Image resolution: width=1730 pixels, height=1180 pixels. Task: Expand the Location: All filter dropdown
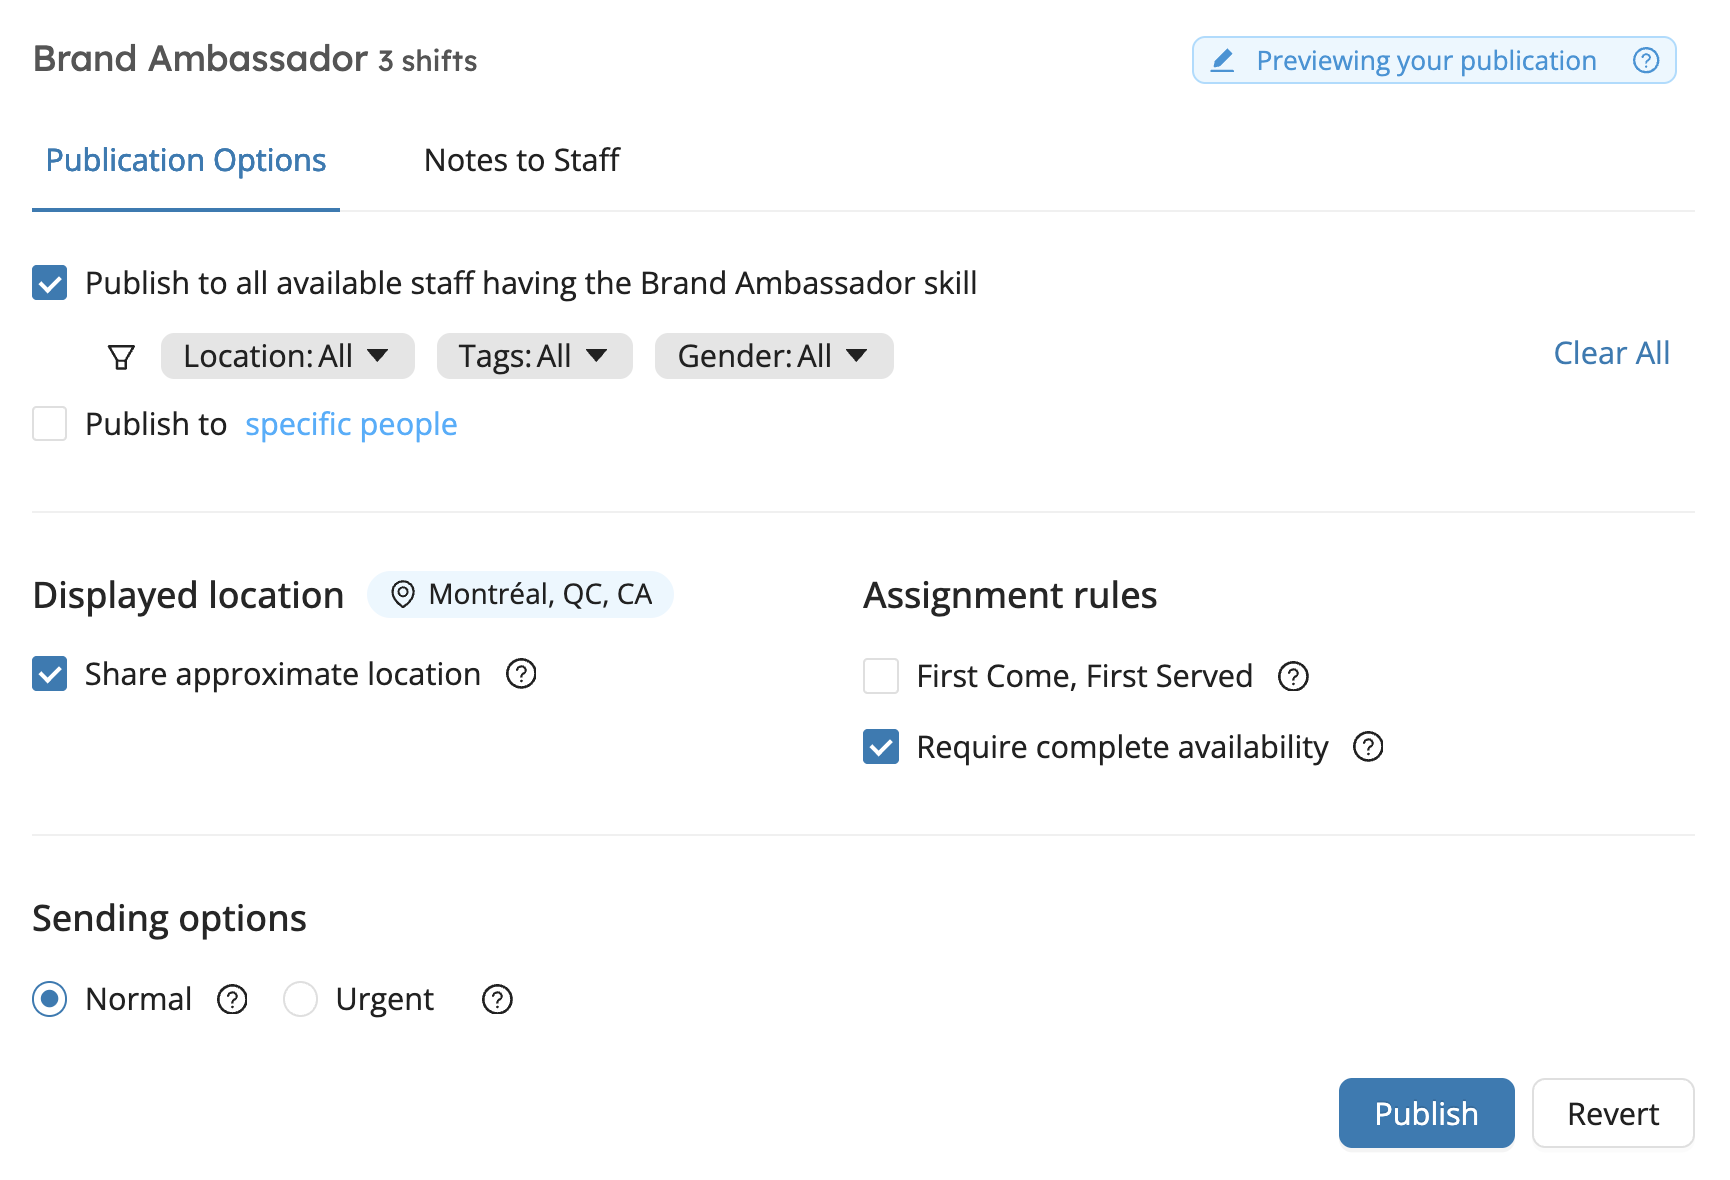[x=288, y=356]
